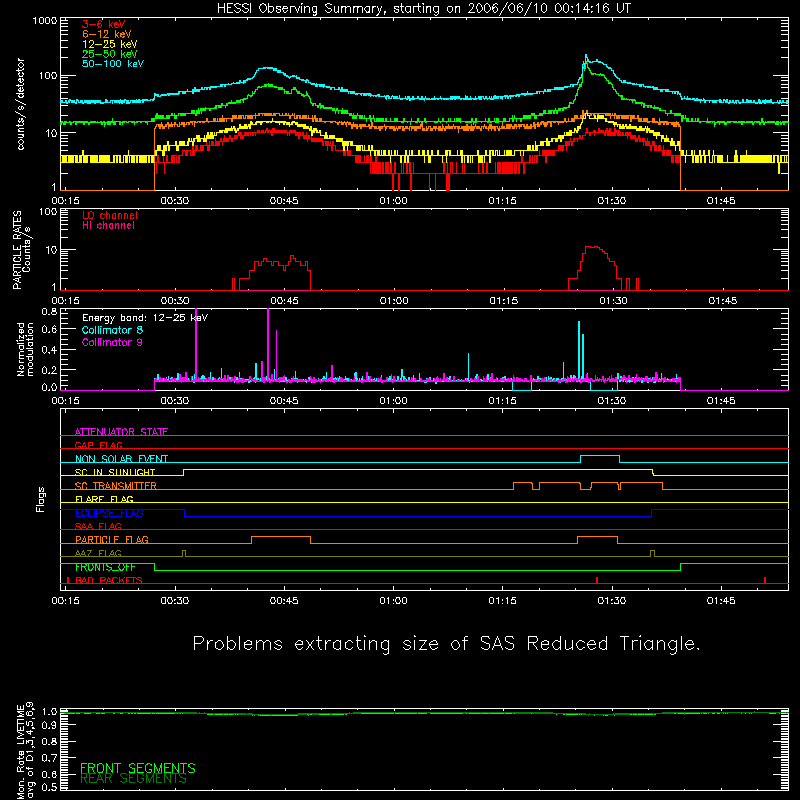
Task: Click the BAD PACKETS flag label
Action: click(x=109, y=580)
